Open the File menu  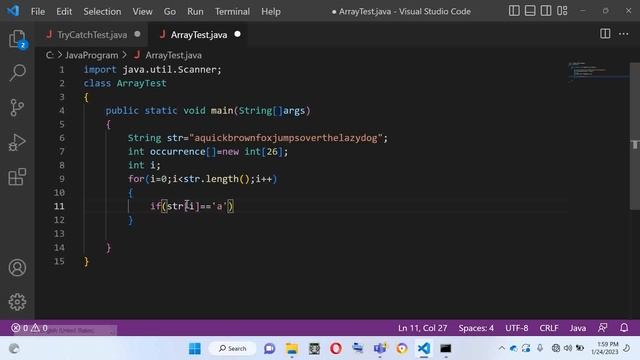(x=38, y=11)
